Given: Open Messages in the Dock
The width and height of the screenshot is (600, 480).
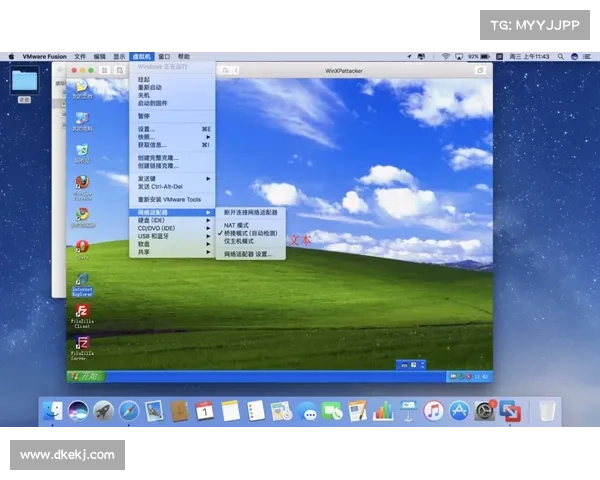Looking at the screenshot, I should tap(307, 411).
